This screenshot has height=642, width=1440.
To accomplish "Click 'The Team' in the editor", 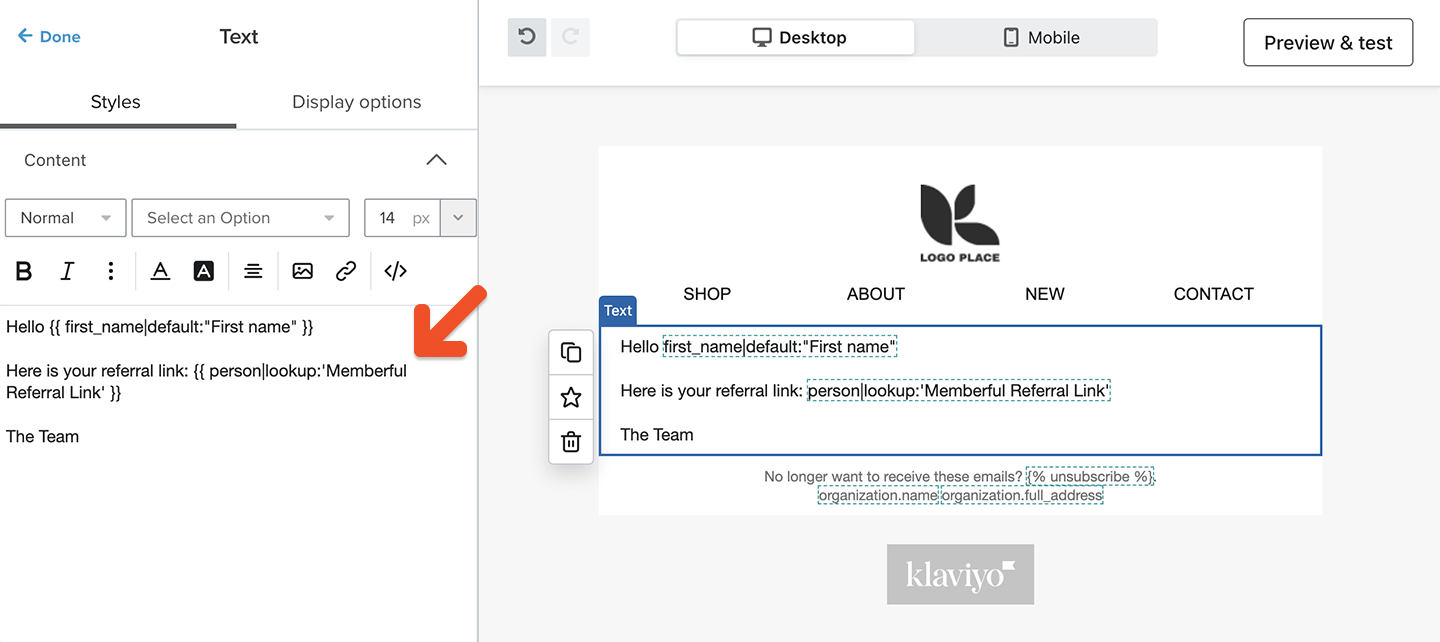I will click(43, 437).
